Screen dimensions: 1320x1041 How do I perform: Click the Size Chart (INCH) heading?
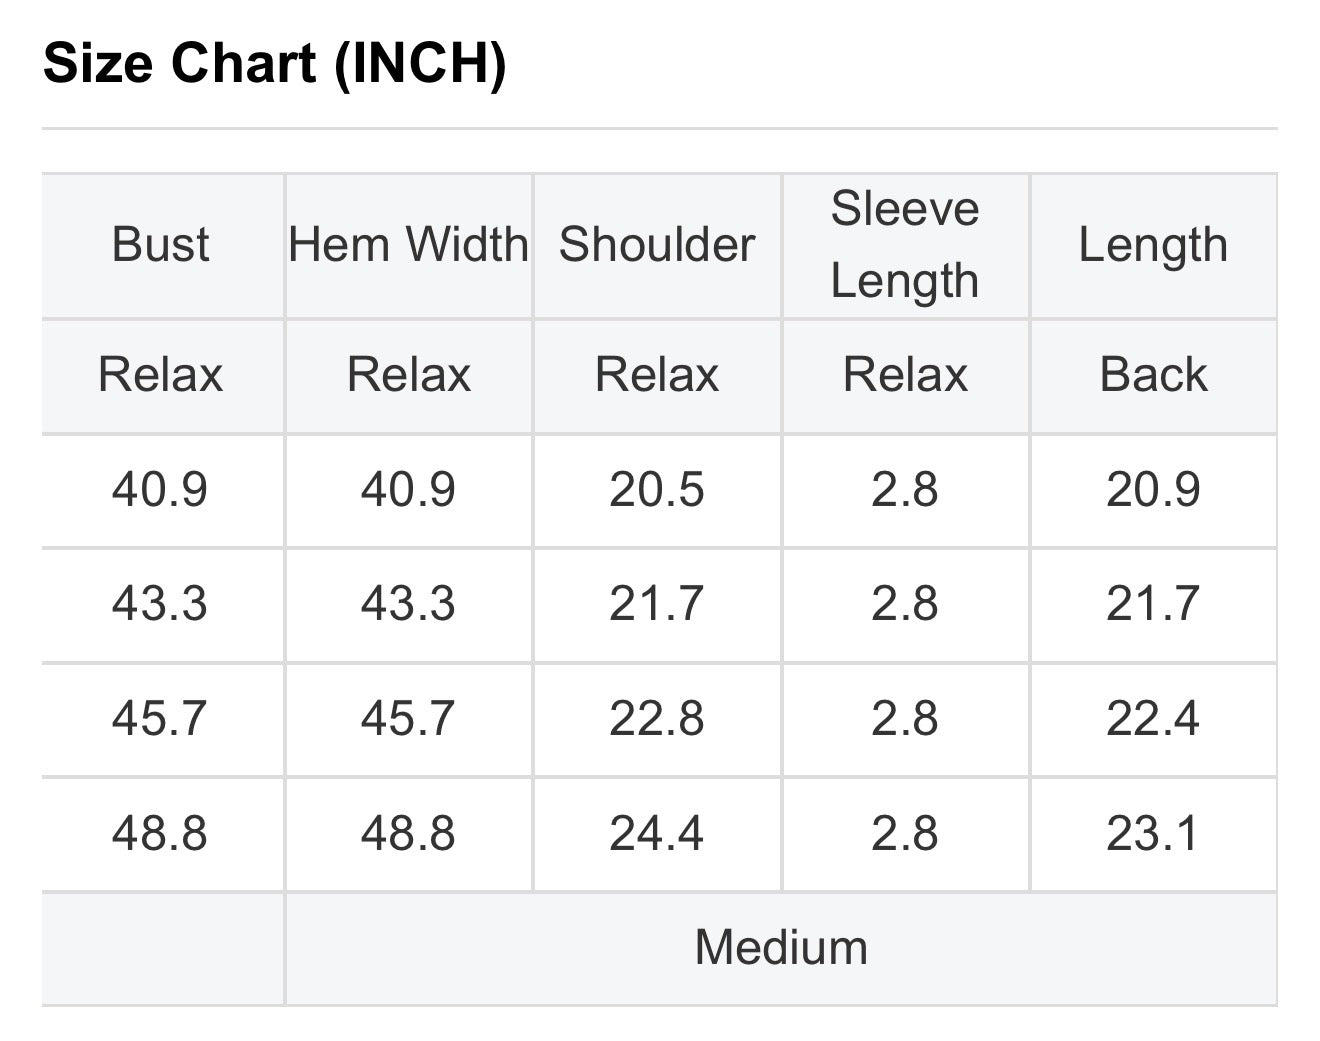click(x=275, y=64)
